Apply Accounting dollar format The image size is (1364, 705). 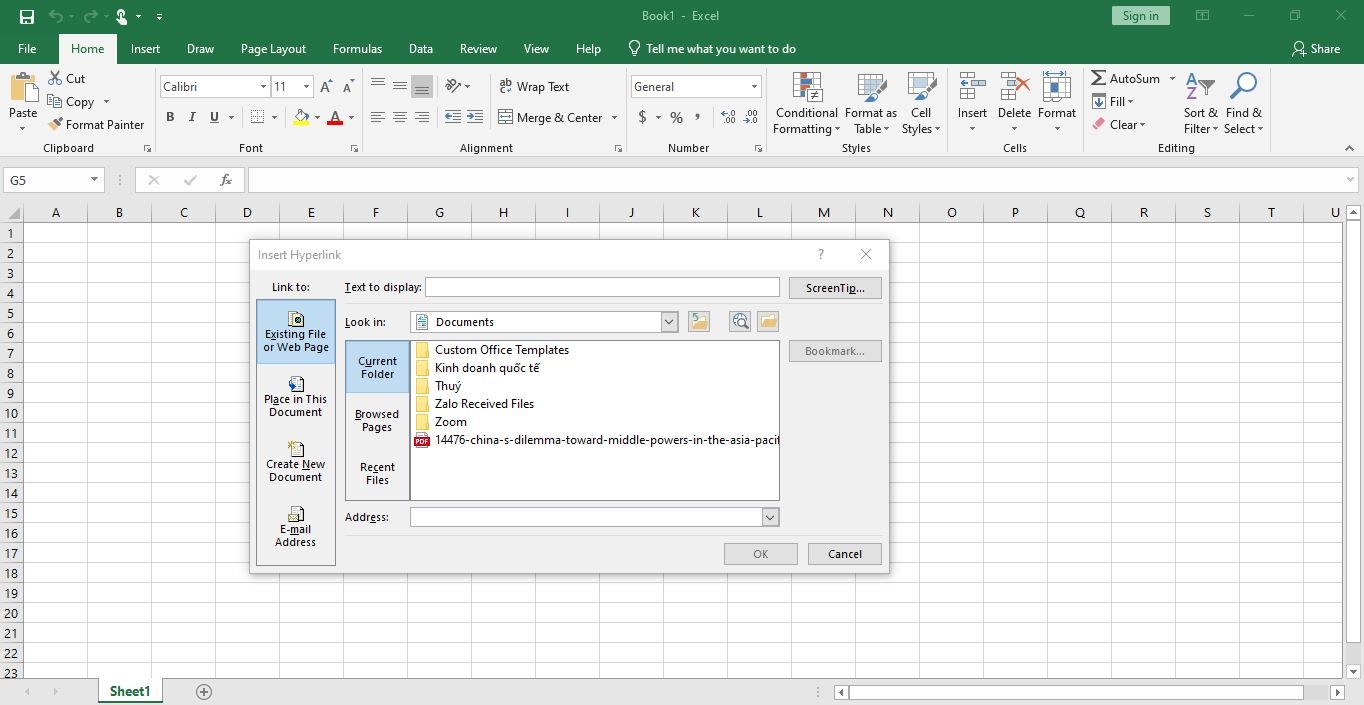(x=642, y=117)
